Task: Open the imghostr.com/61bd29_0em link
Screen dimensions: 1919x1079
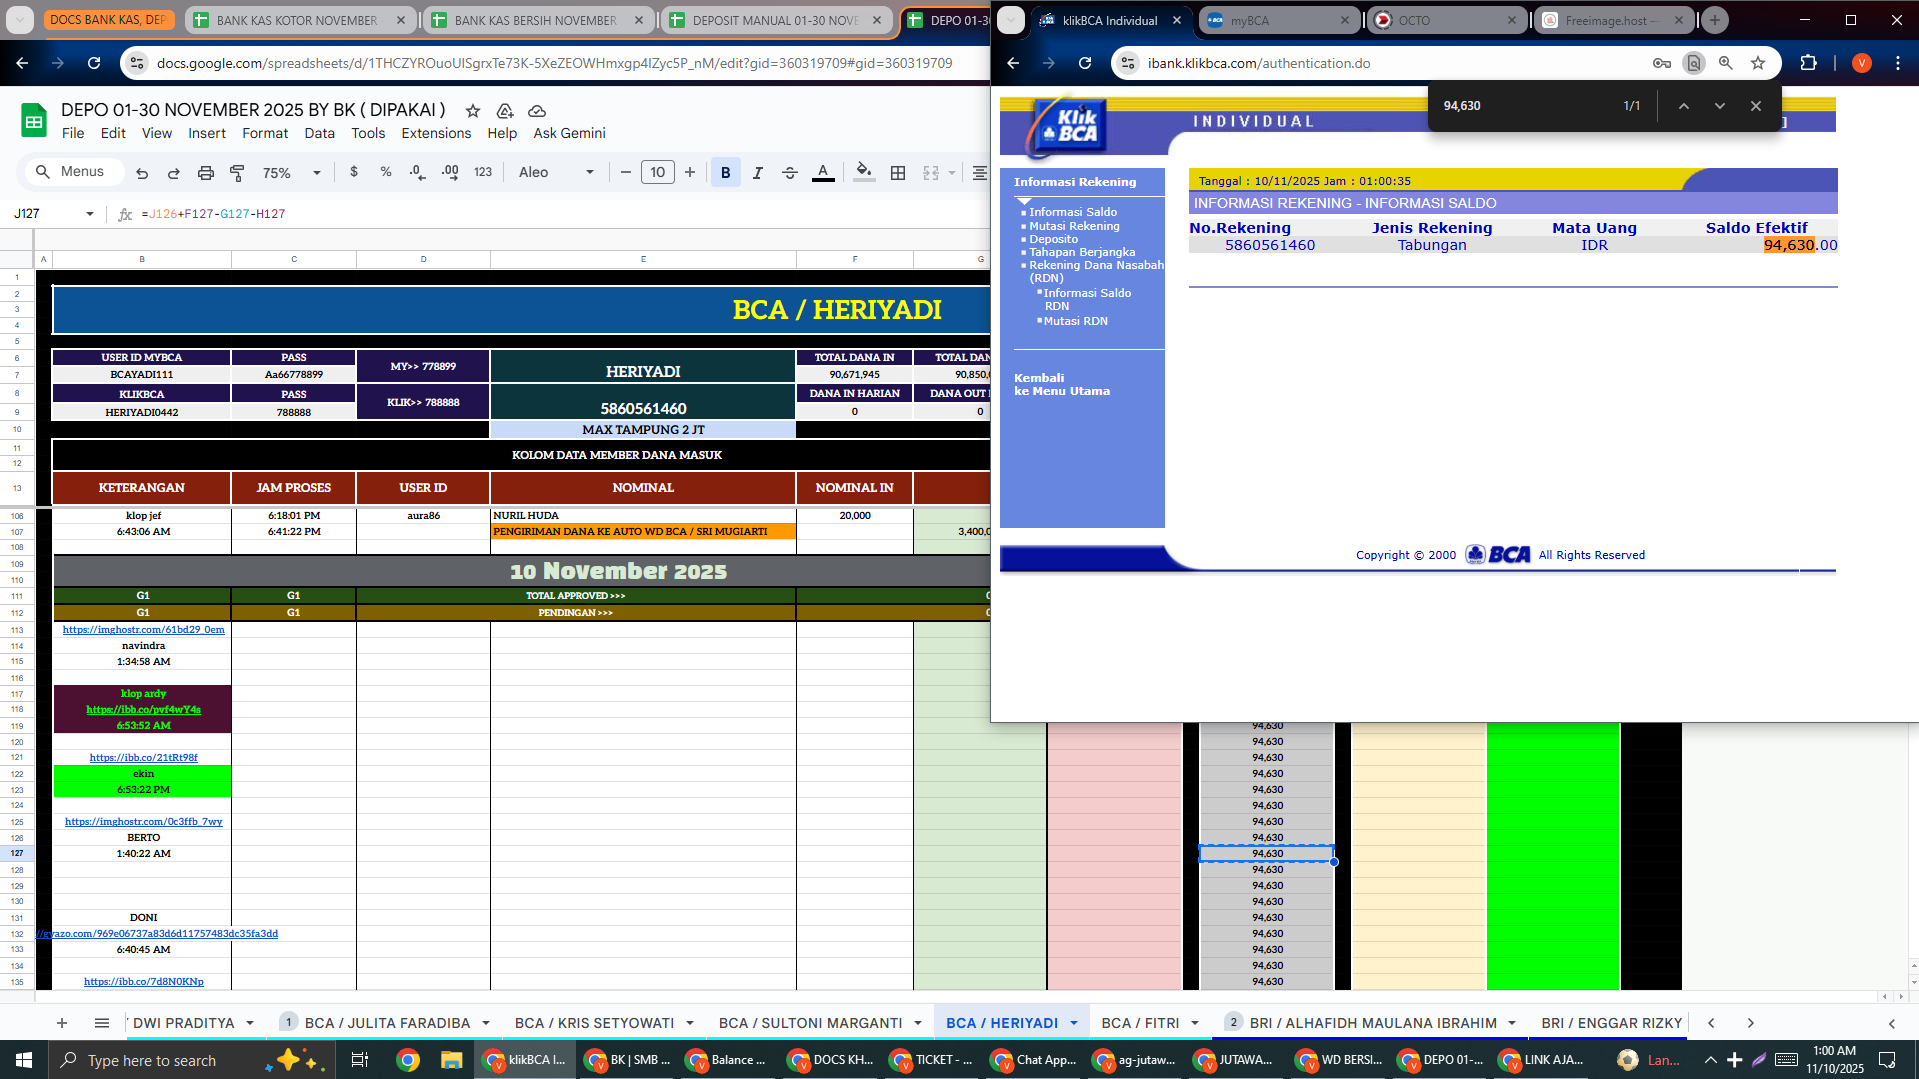Action: [x=143, y=630]
